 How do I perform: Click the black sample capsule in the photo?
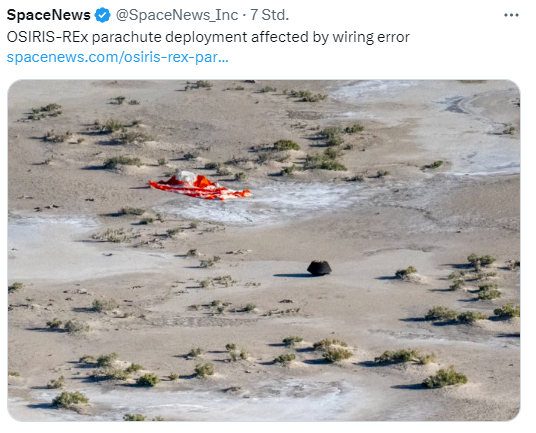coord(319,268)
